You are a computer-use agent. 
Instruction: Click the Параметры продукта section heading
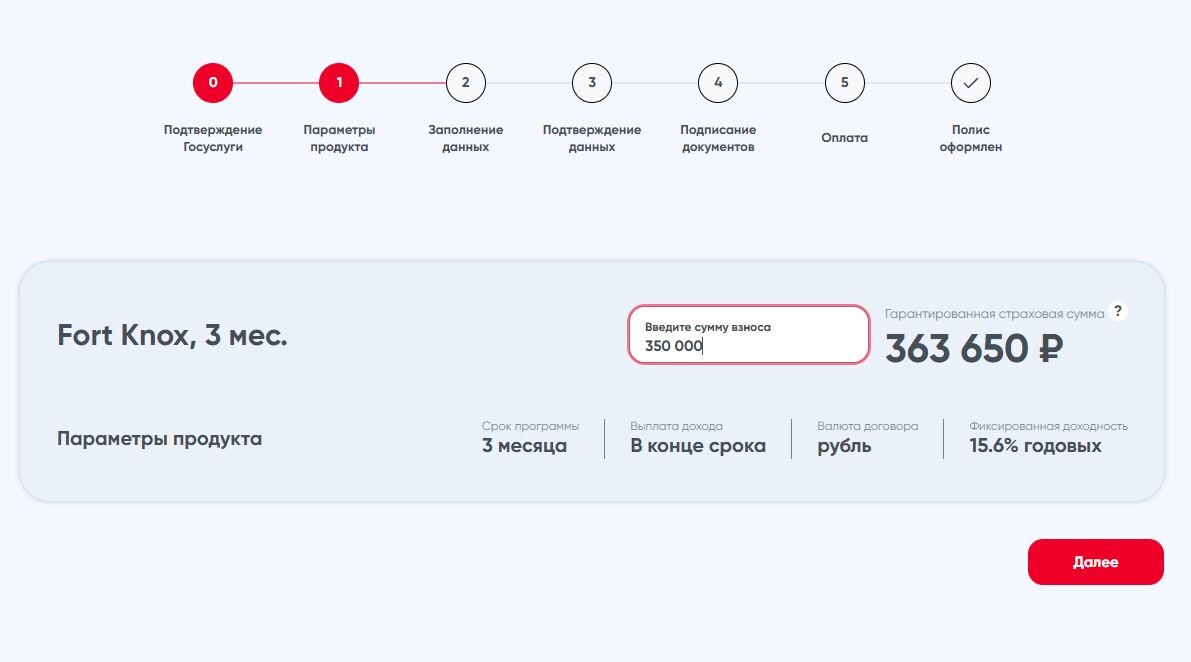tap(160, 439)
